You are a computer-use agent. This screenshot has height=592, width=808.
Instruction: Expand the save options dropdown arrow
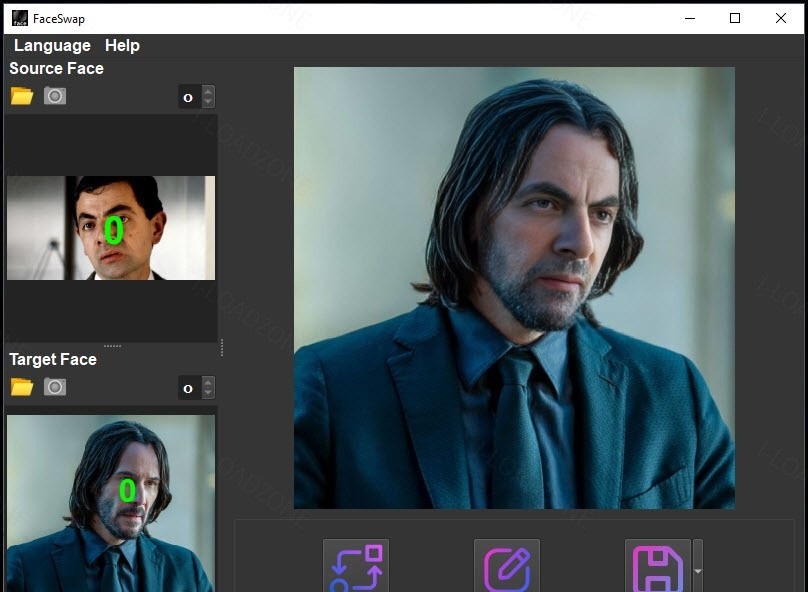(x=698, y=566)
